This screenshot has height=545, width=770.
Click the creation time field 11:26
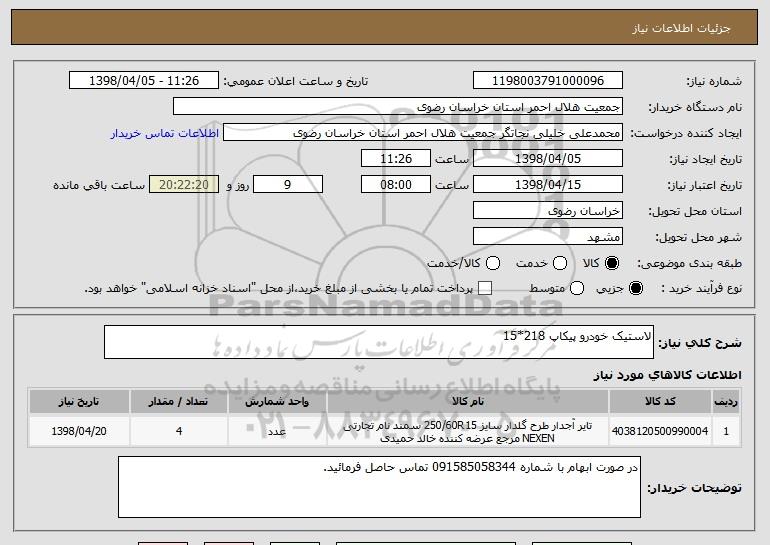[396, 159]
